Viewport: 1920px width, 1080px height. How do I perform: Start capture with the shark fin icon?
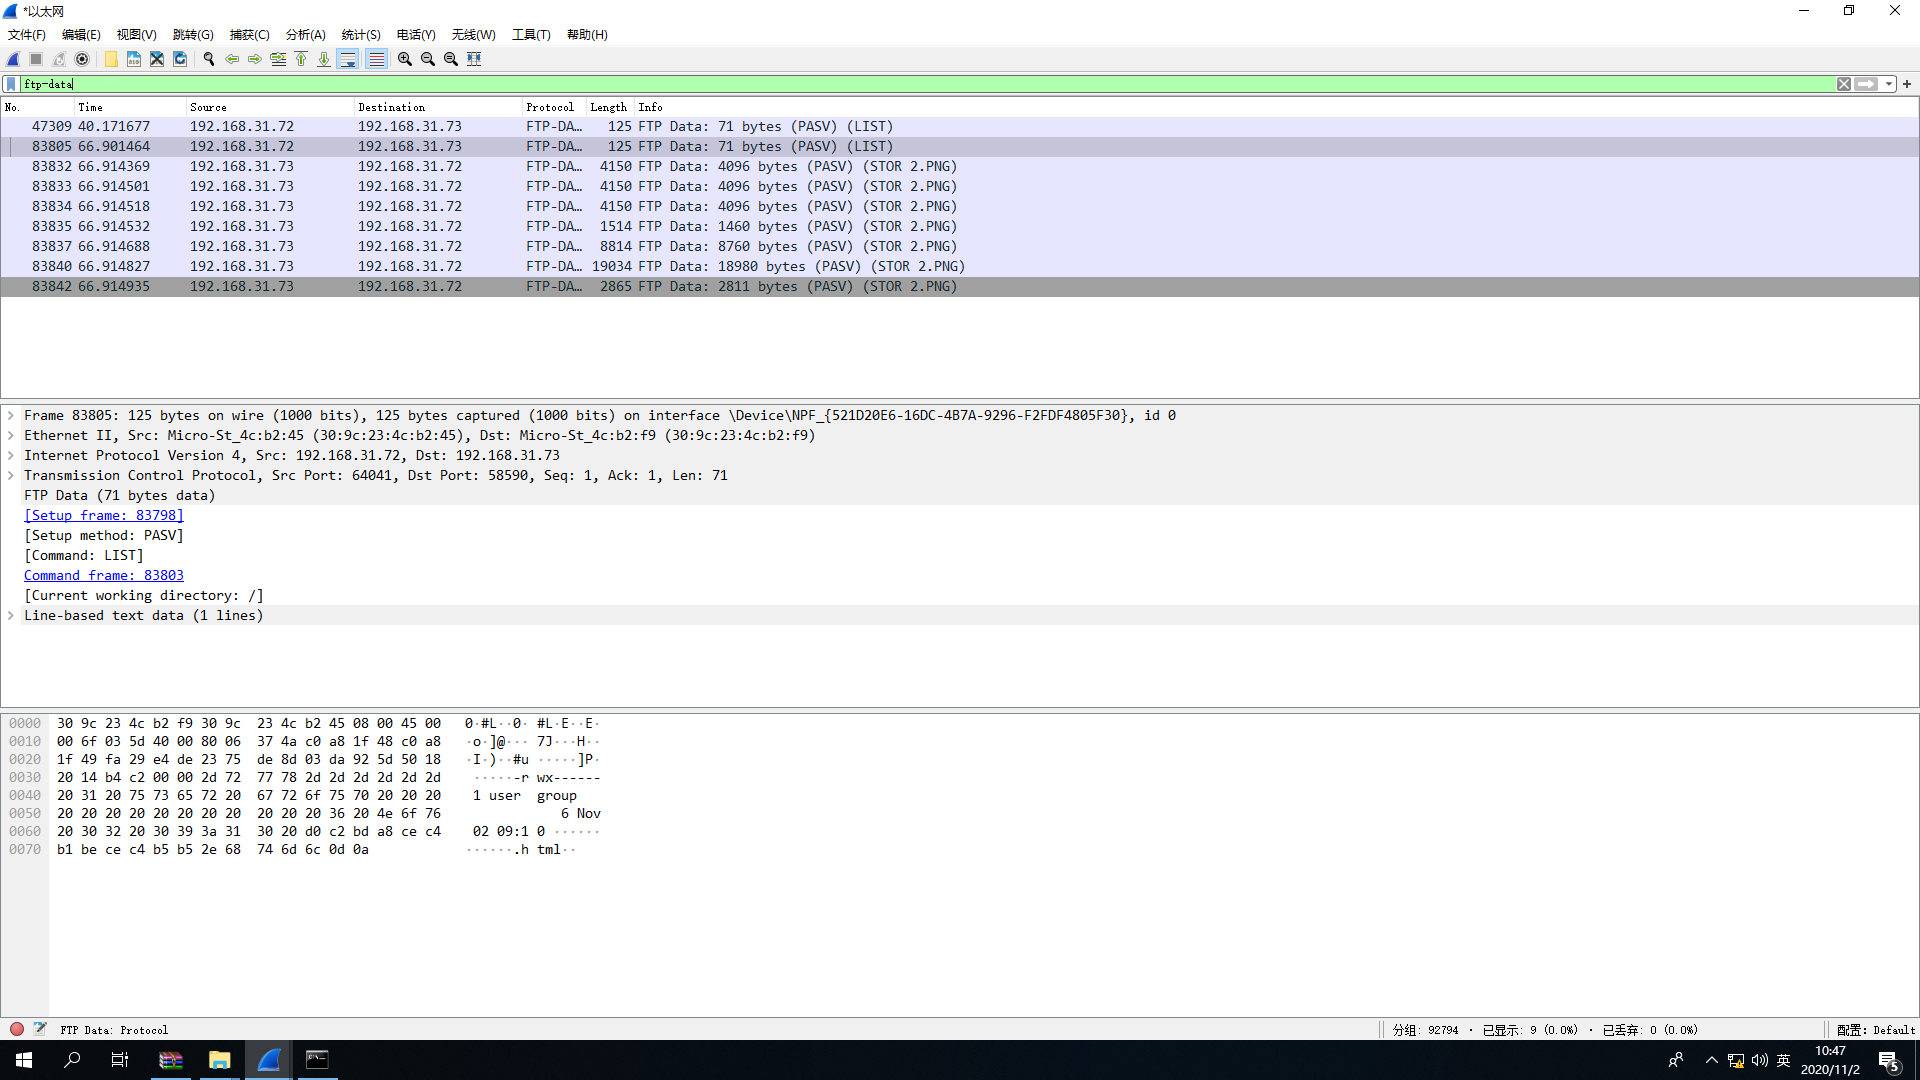pyautogui.click(x=14, y=59)
